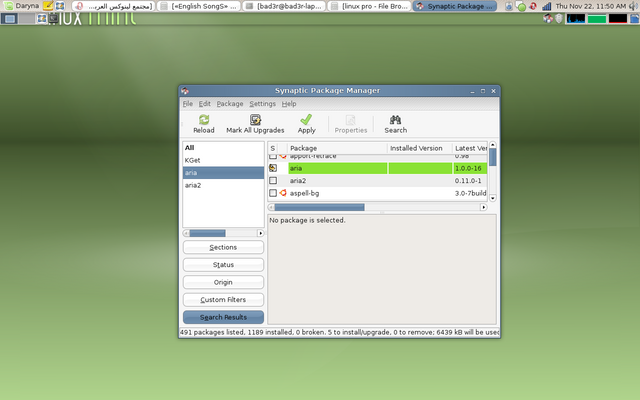Click network signal bars icon in tray
Screen dimensions: 640x400
pos(547,6)
